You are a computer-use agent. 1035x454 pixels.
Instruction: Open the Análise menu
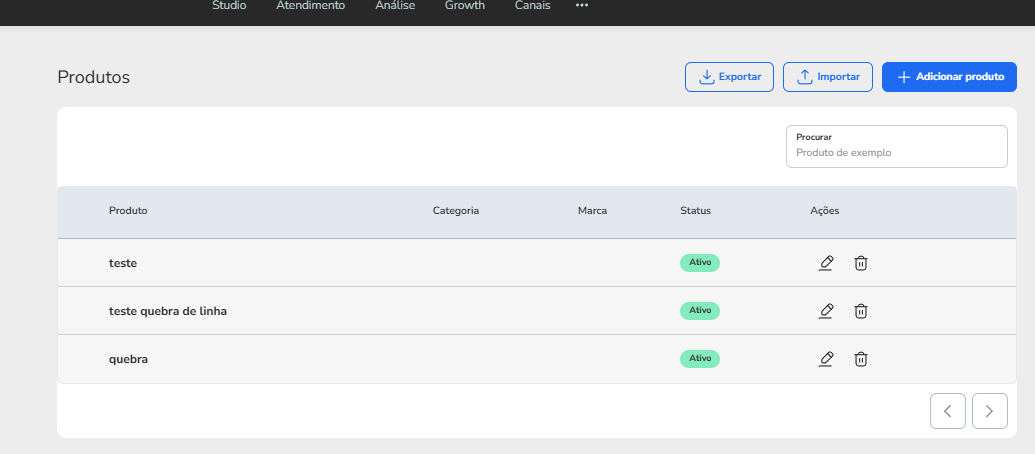pos(395,5)
